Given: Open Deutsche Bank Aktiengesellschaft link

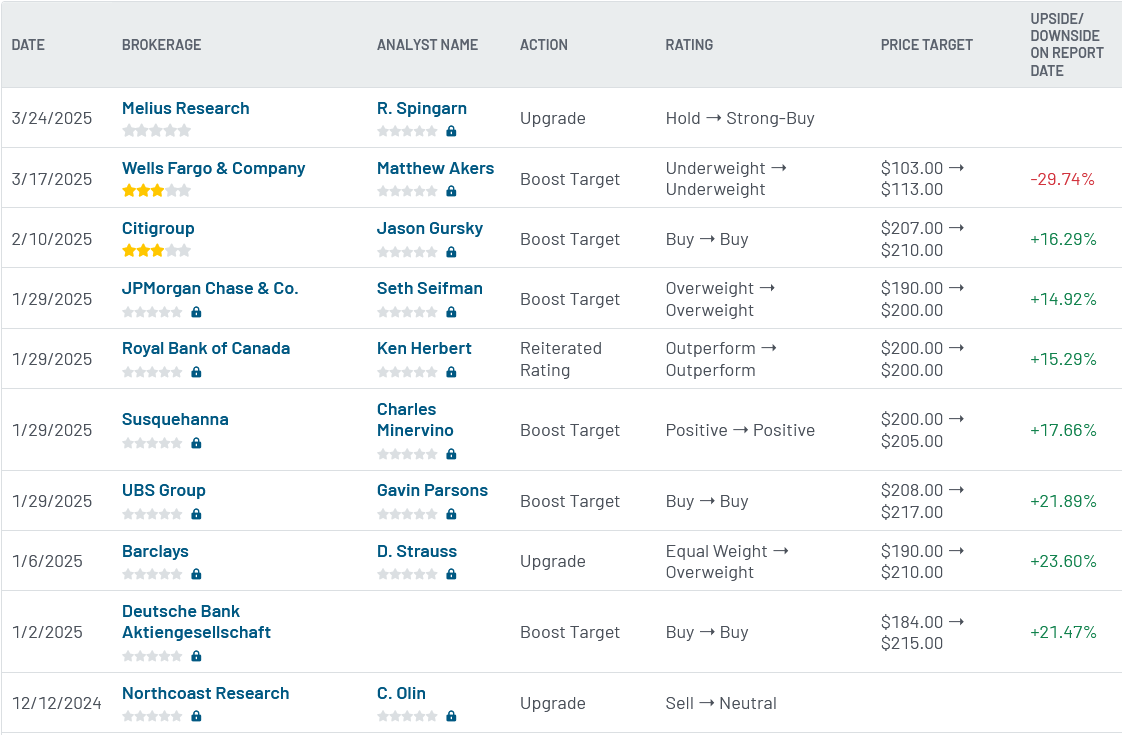Looking at the screenshot, I should point(196,622).
